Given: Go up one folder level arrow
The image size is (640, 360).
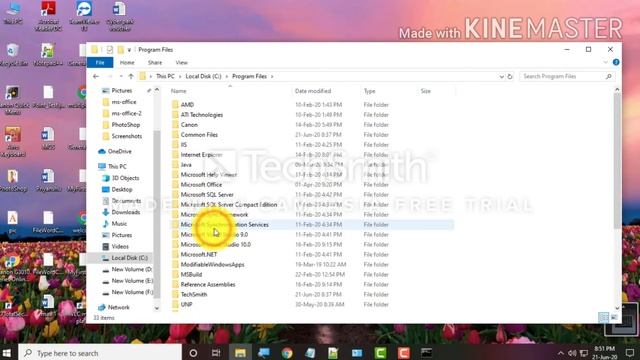Looking at the screenshot, I should [131, 76].
